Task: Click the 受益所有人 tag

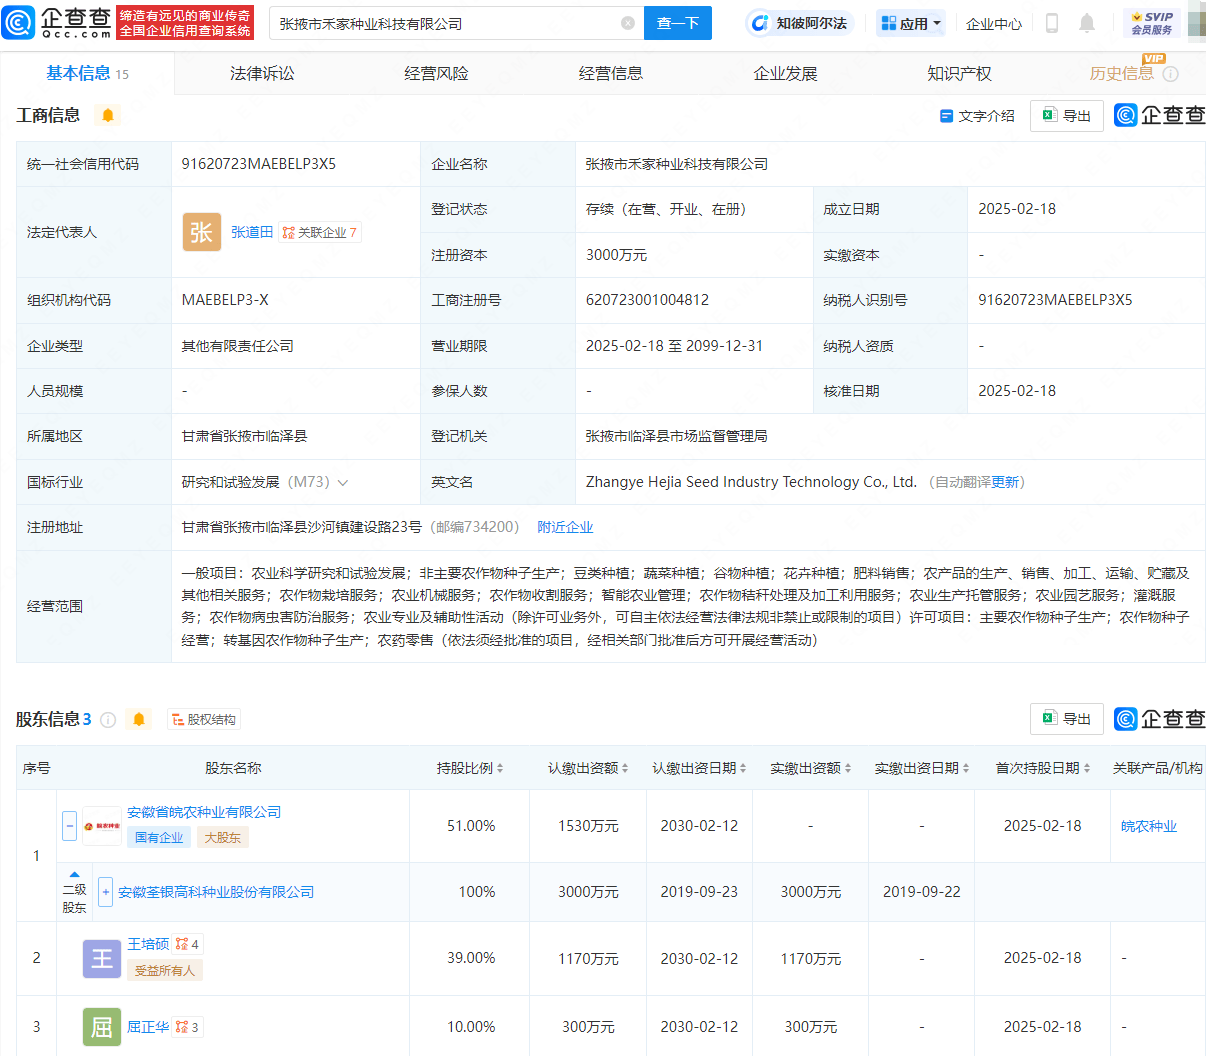Action: tap(165, 970)
